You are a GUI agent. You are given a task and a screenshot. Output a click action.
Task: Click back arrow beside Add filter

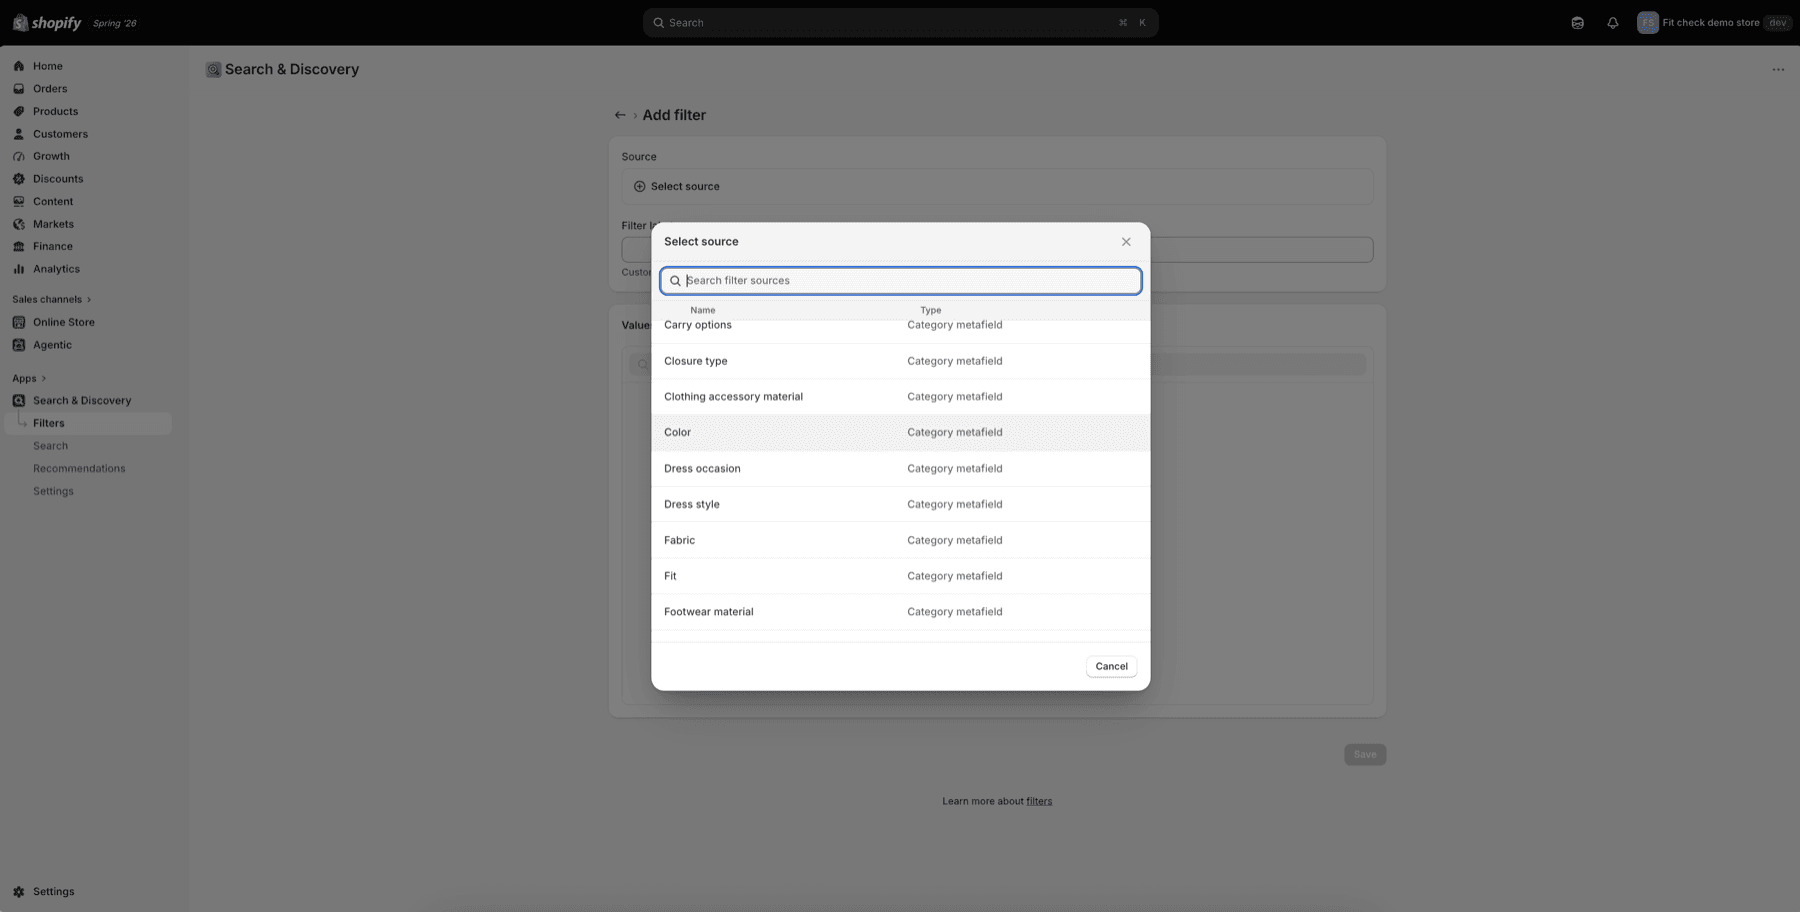click(x=620, y=115)
